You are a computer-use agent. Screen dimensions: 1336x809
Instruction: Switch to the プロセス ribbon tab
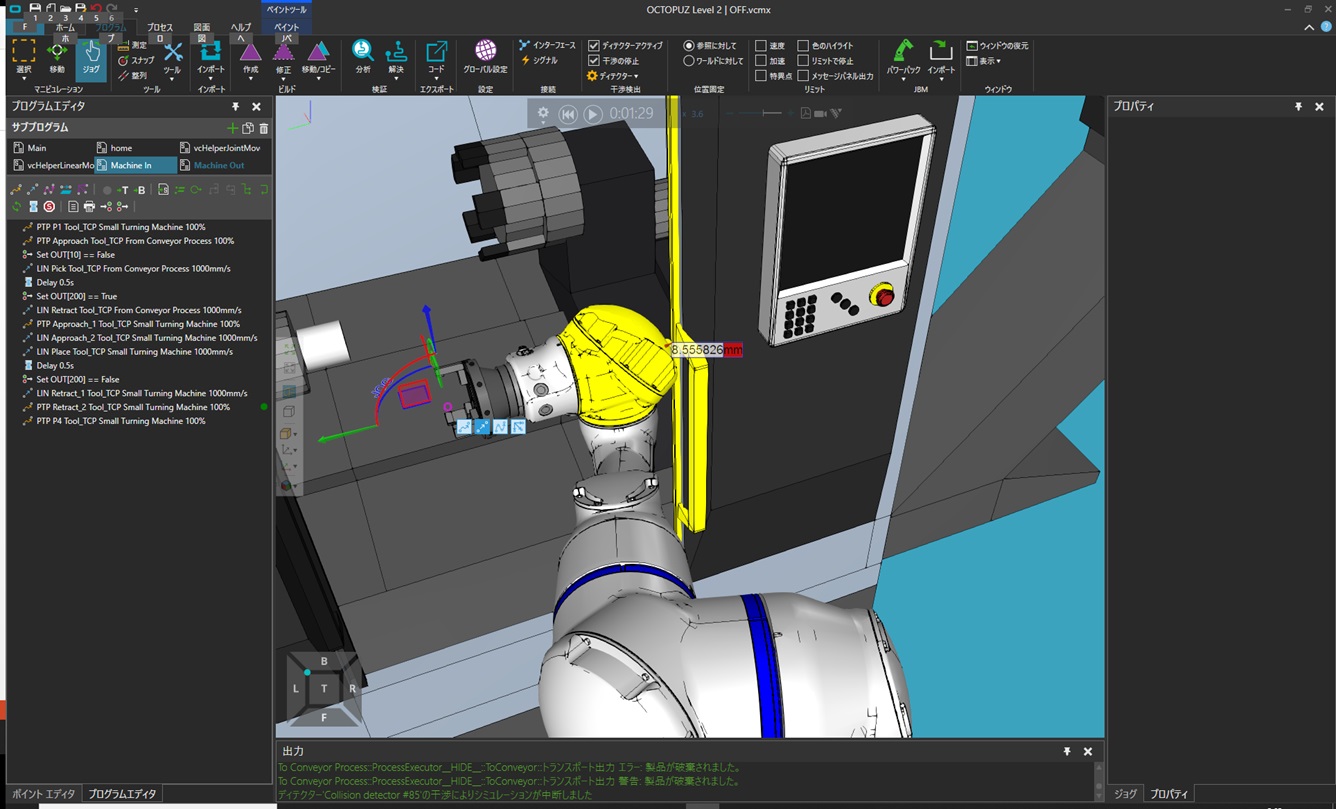point(160,27)
